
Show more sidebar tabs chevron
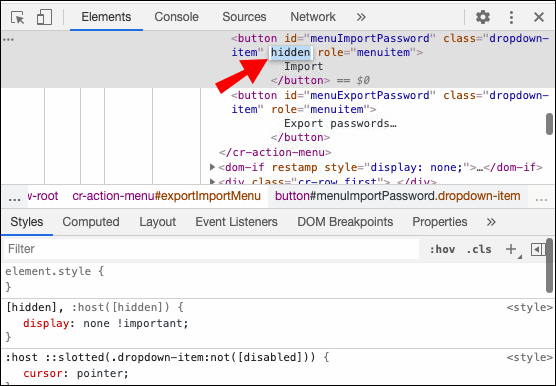(x=491, y=222)
